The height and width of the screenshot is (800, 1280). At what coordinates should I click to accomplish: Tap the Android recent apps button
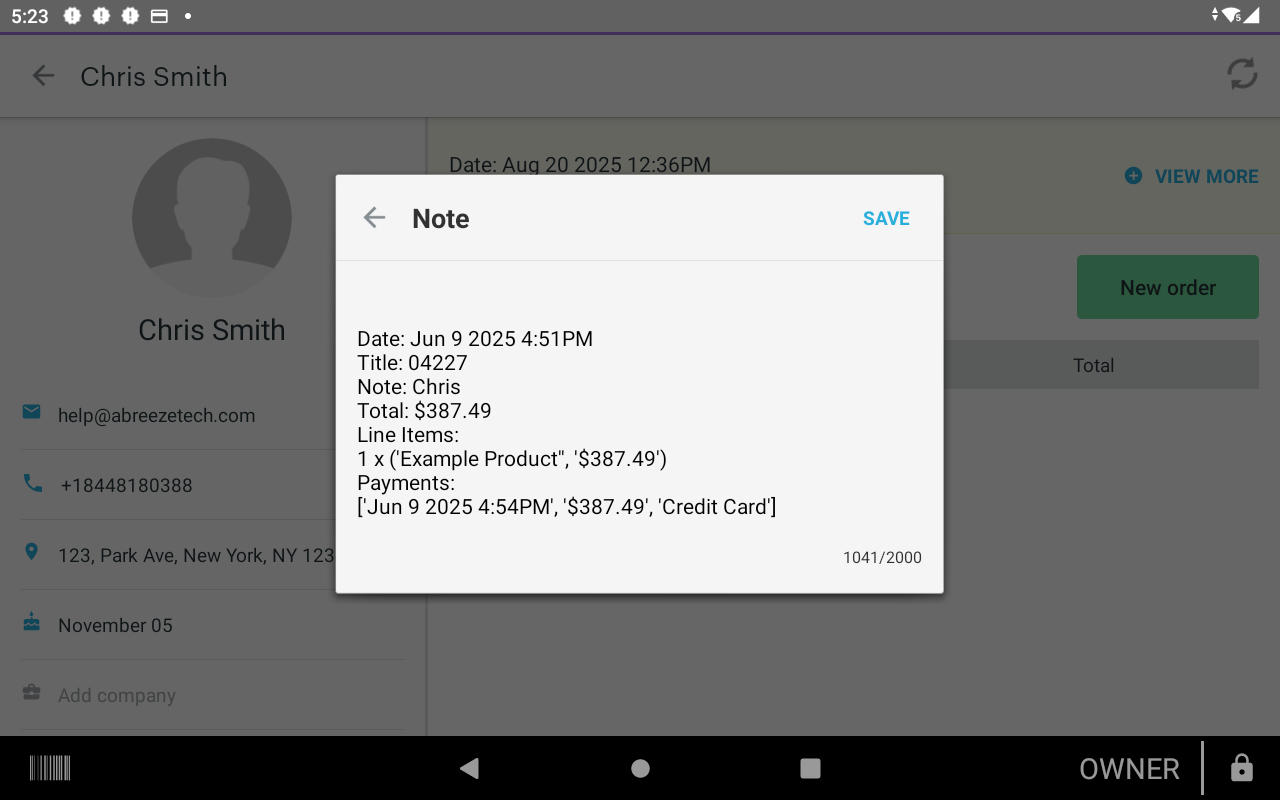(810, 768)
